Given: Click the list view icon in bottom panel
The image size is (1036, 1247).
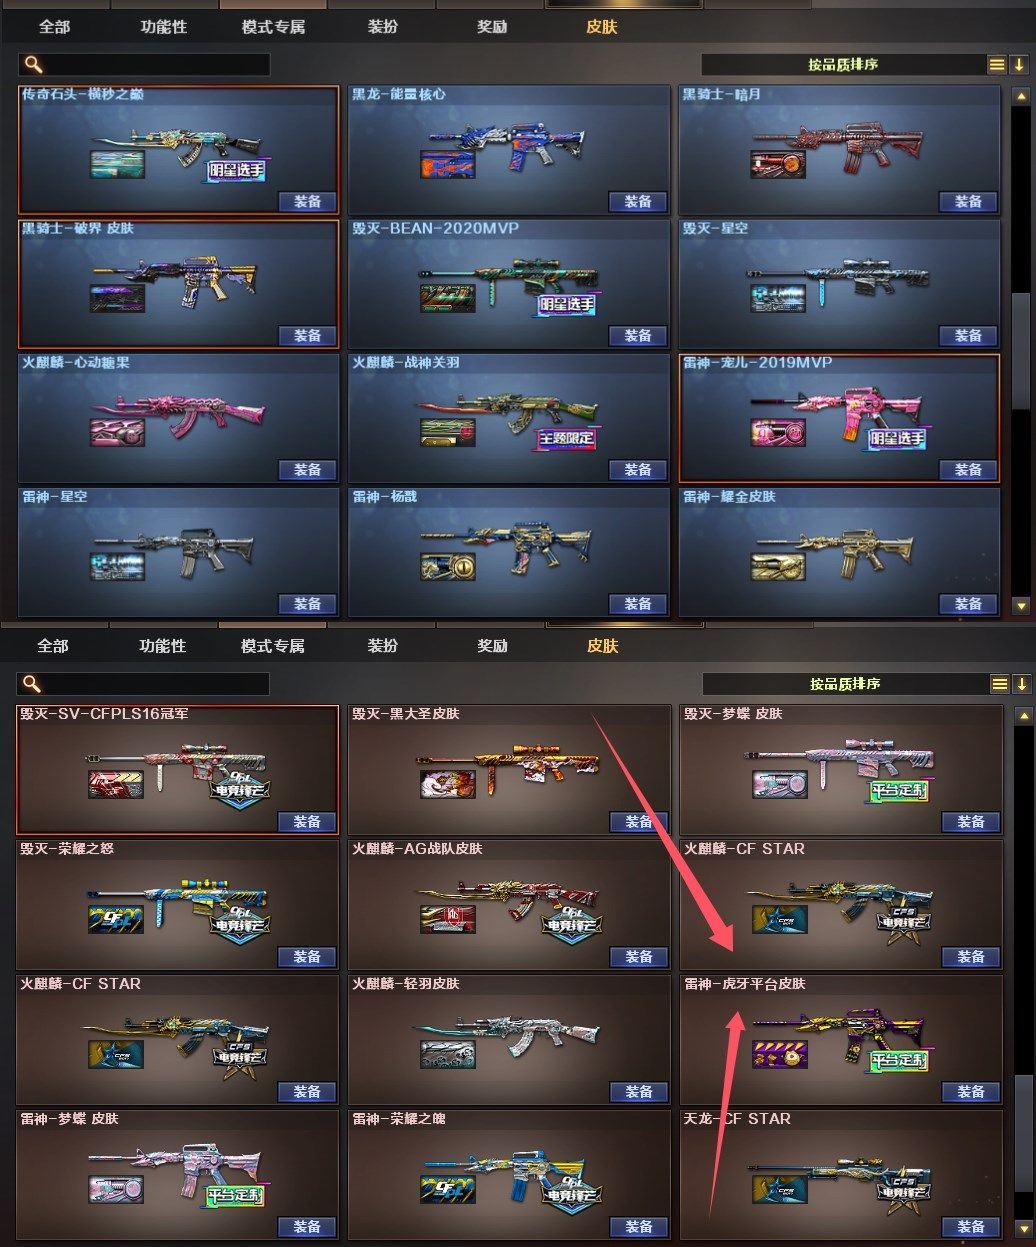Looking at the screenshot, I should click(x=999, y=684).
